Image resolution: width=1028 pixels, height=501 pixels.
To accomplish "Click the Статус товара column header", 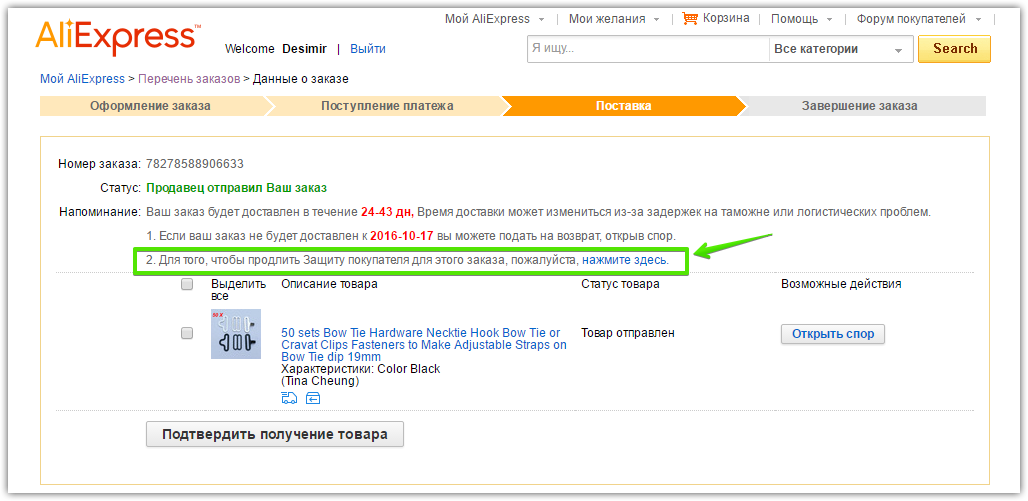I will (620, 284).
